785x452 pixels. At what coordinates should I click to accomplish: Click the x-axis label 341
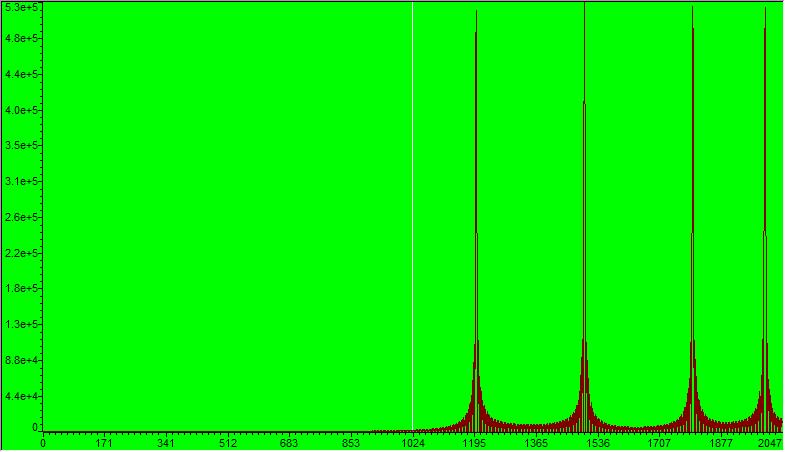coord(166,442)
